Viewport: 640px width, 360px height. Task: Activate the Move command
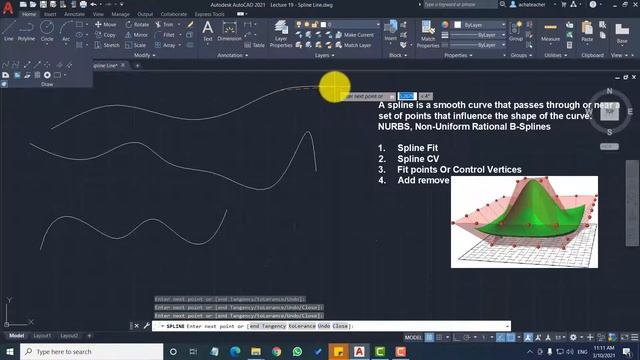point(106,24)
